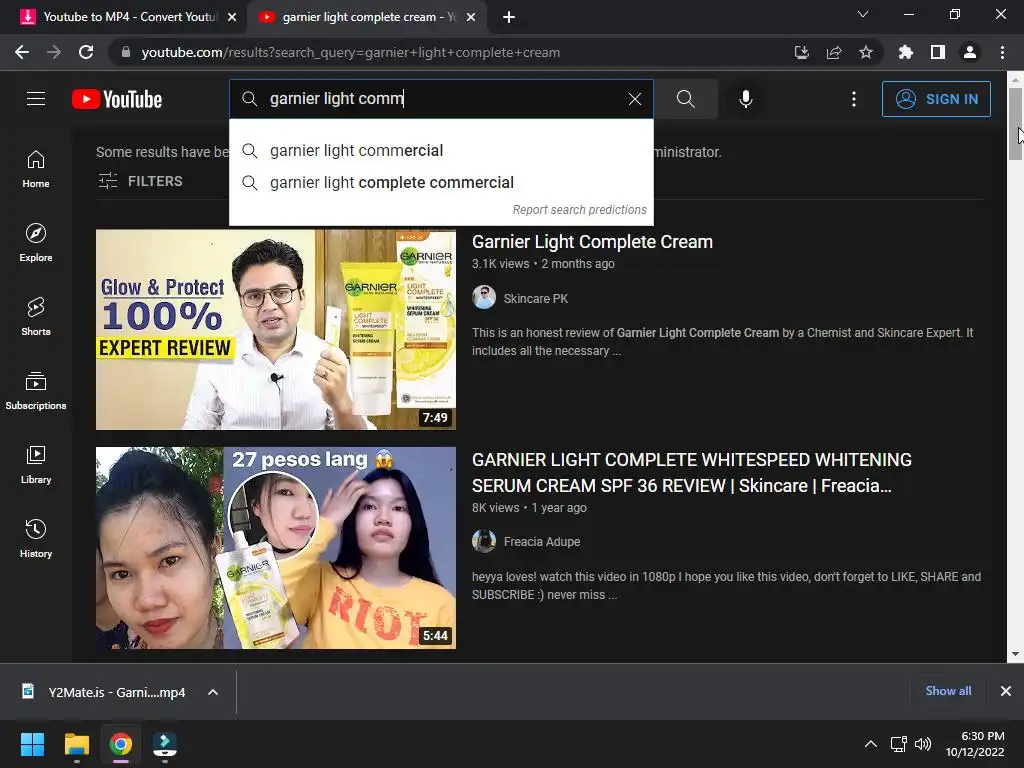Click the install app icon in address bar
The height and width of the screenshot is (768, 1024).
(801, 52)
